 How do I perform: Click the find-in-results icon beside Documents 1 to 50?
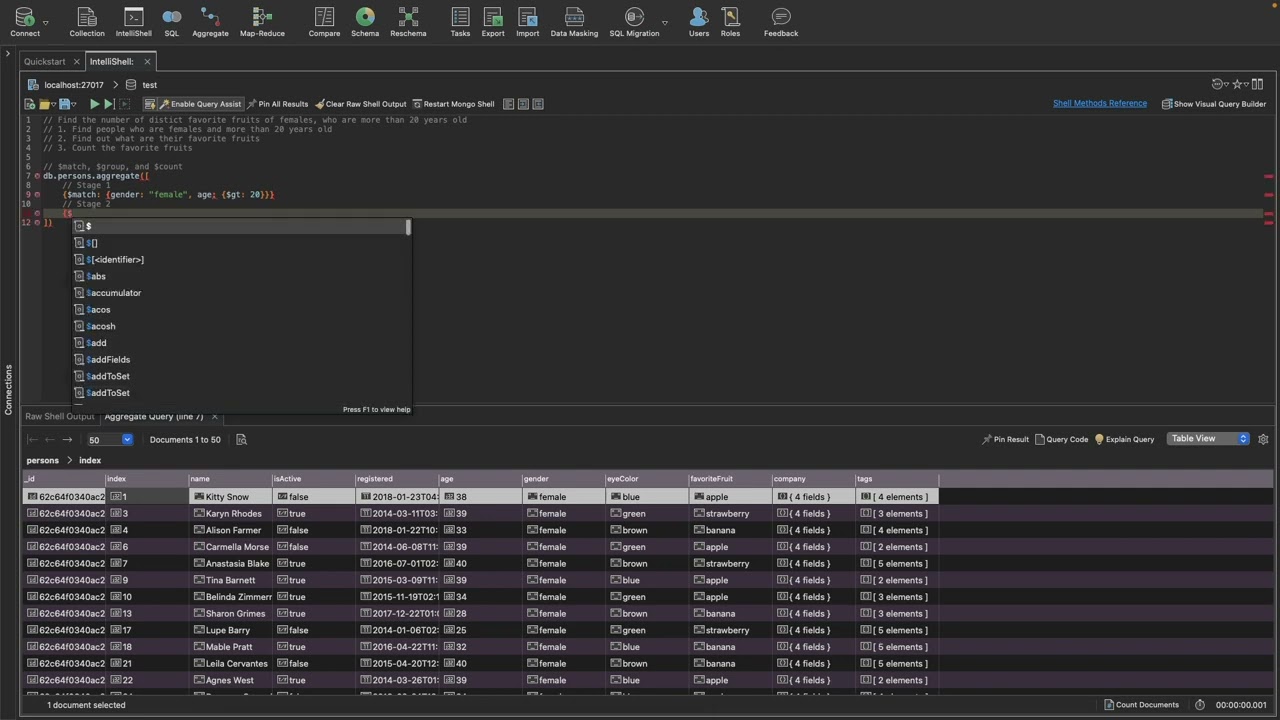(x=241, y=439)
